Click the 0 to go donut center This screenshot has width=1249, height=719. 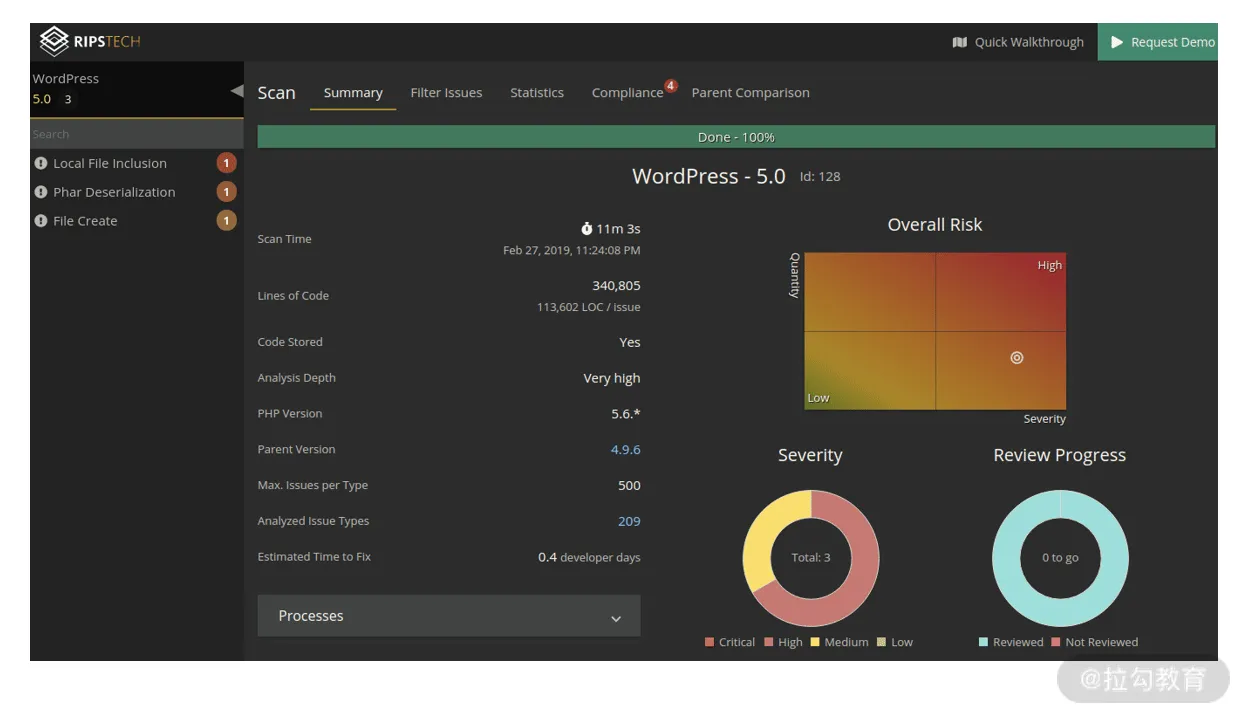point(1060,558)
